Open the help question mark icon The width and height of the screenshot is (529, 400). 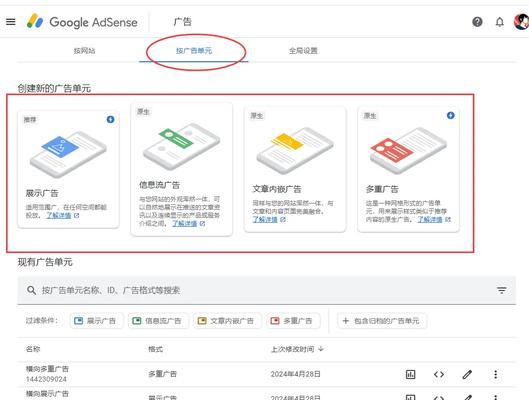477,22
